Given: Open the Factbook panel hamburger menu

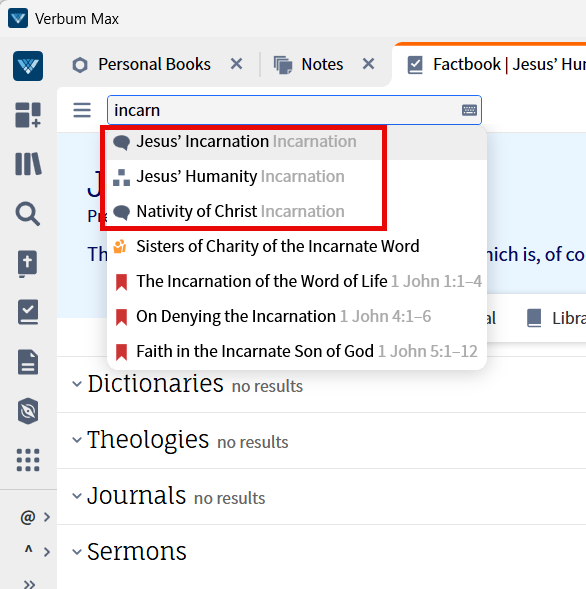Looking at the screenshot, I should [x=82, y=110].
